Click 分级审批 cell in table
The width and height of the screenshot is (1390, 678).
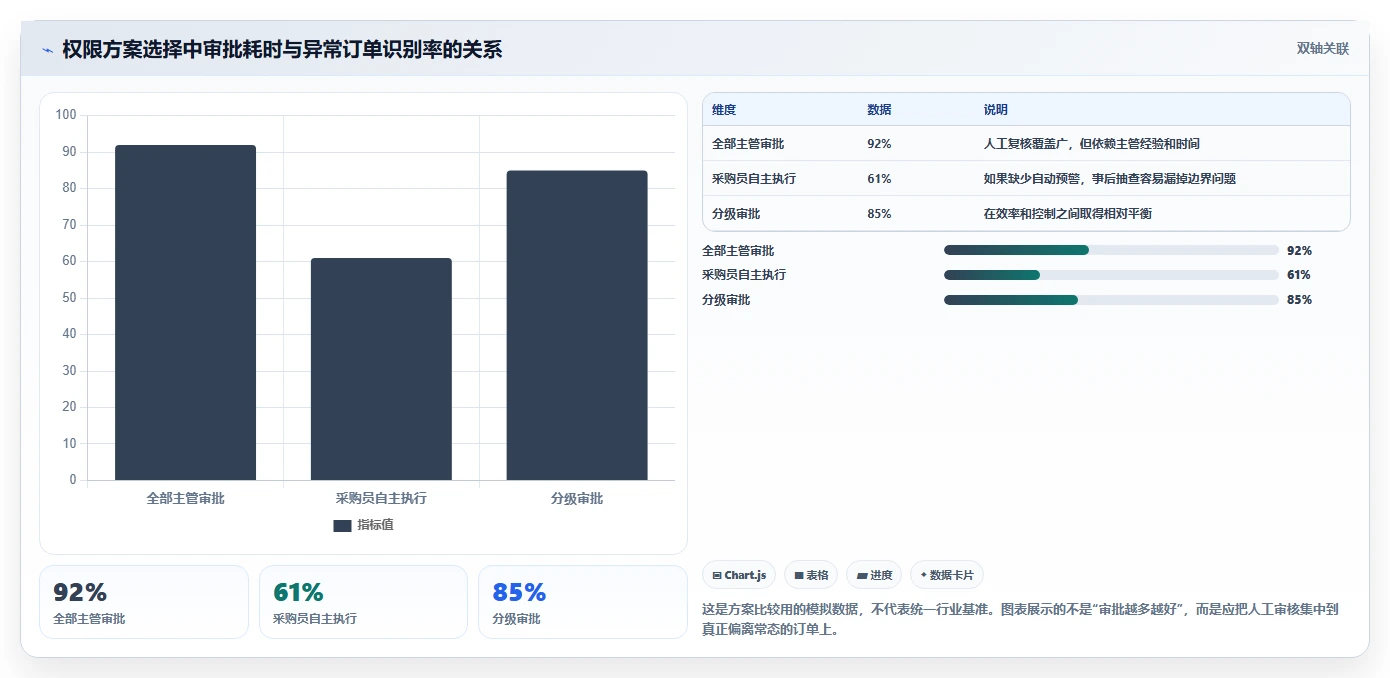click(736, 214)
